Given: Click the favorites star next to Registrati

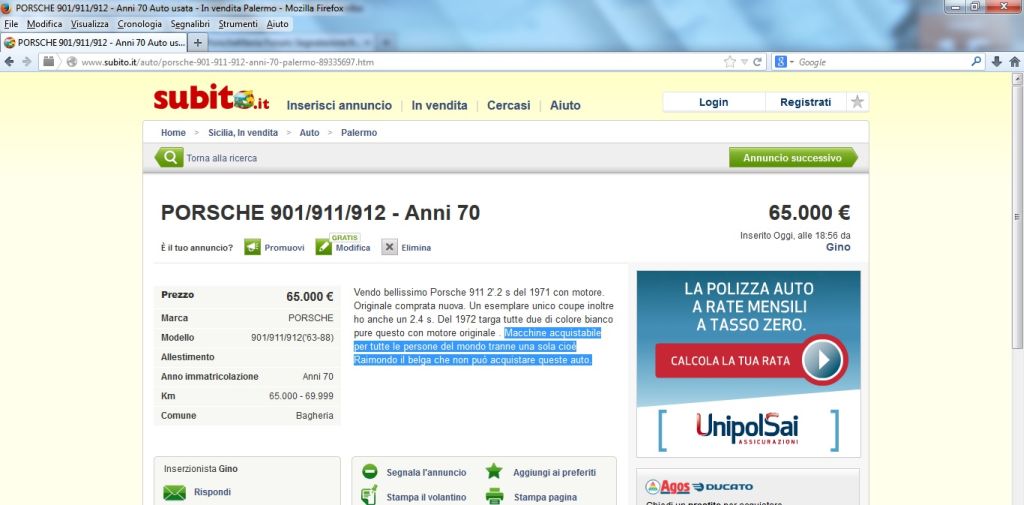Looking at the screenshot, I should coord(857,102).
